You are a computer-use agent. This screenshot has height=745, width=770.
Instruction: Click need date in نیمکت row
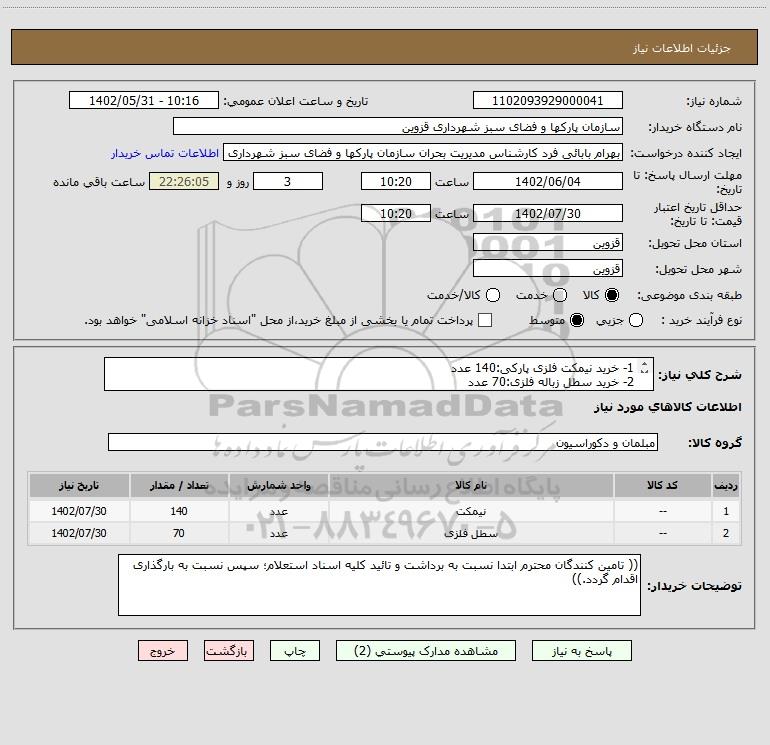(x=79, y=511)
